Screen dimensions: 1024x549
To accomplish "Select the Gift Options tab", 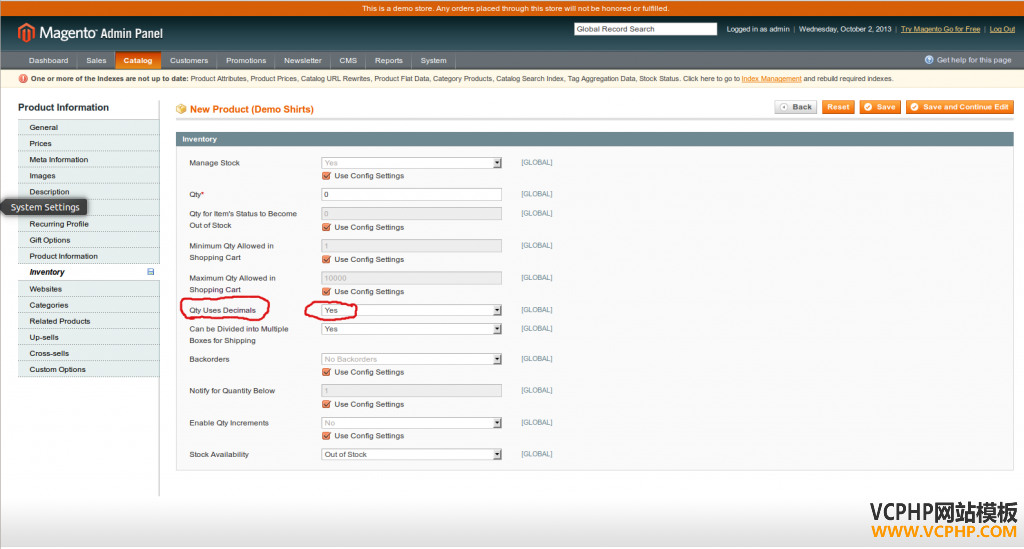I will [x=88, y=240].
